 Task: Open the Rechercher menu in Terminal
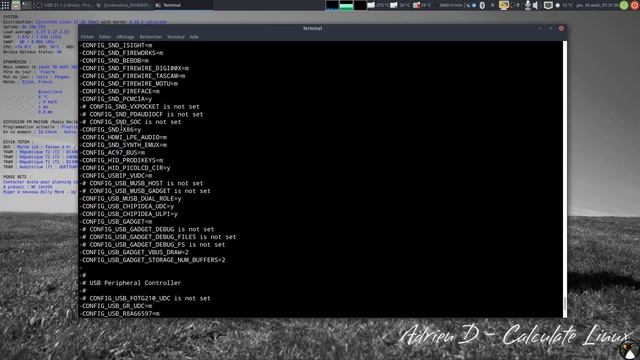coord(151,37)
